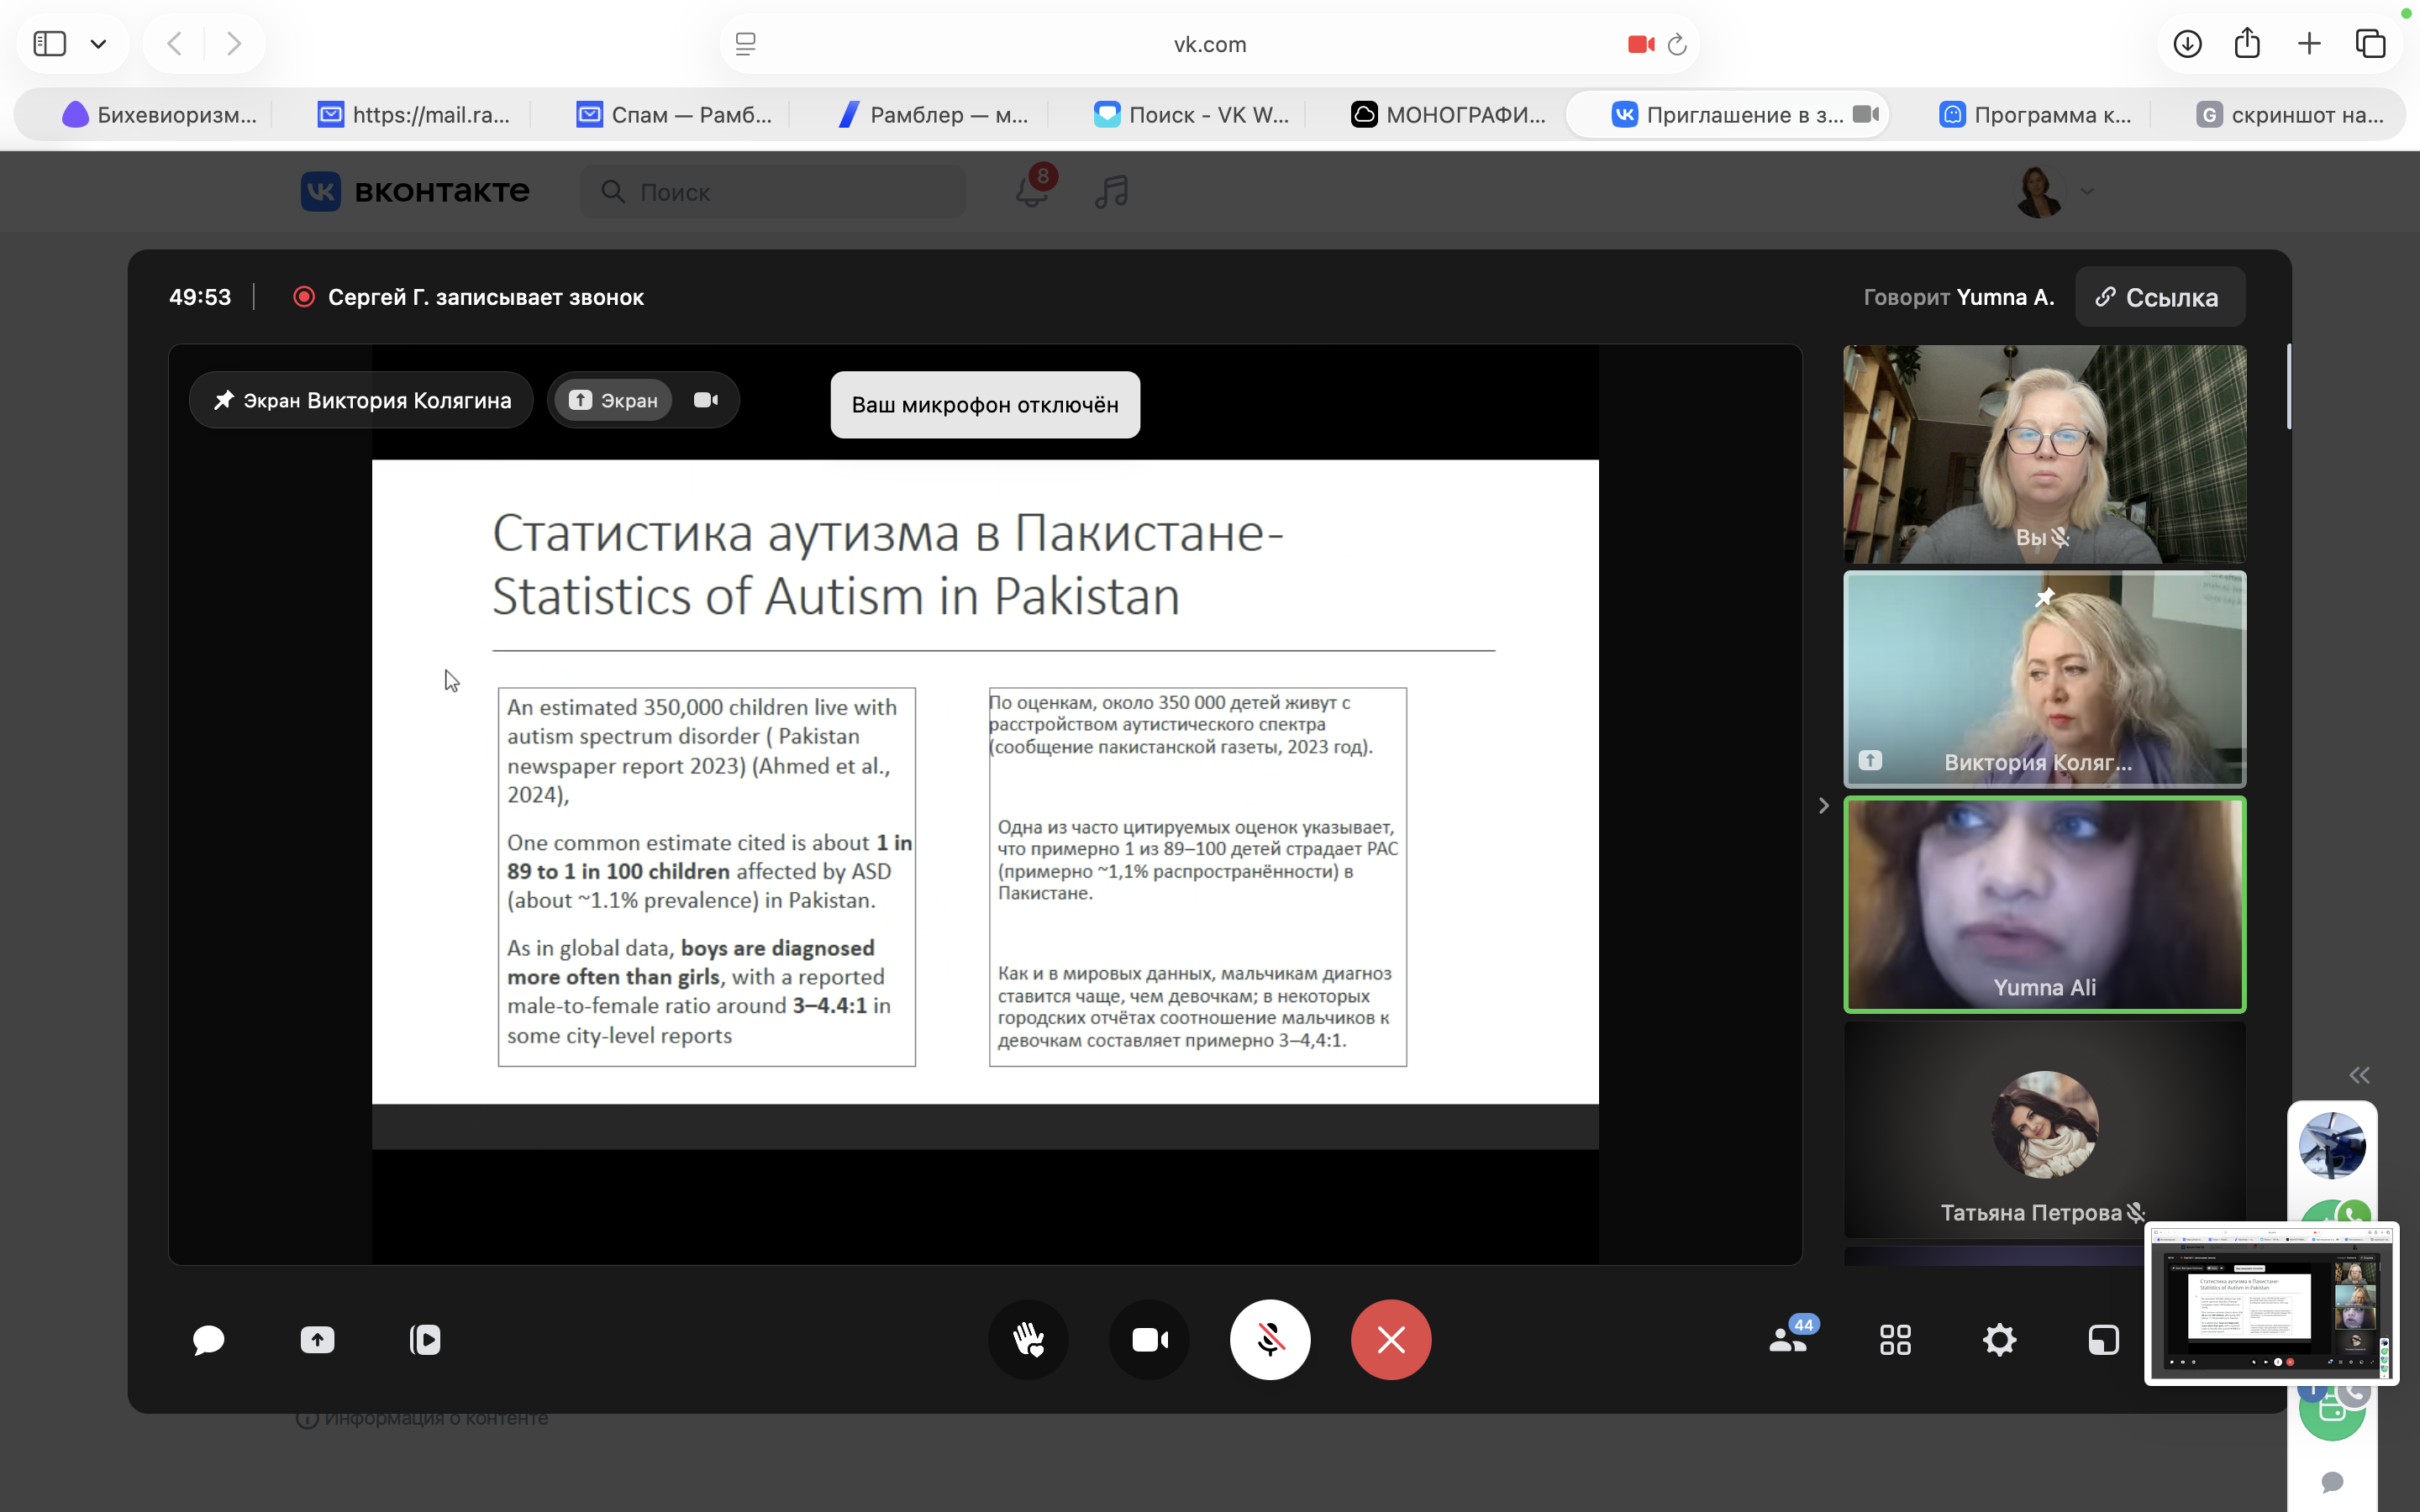Open VK notifications bell icon
Image resolution: width=2420 pixels, height=1512 pixels.
coord(1031,191)
